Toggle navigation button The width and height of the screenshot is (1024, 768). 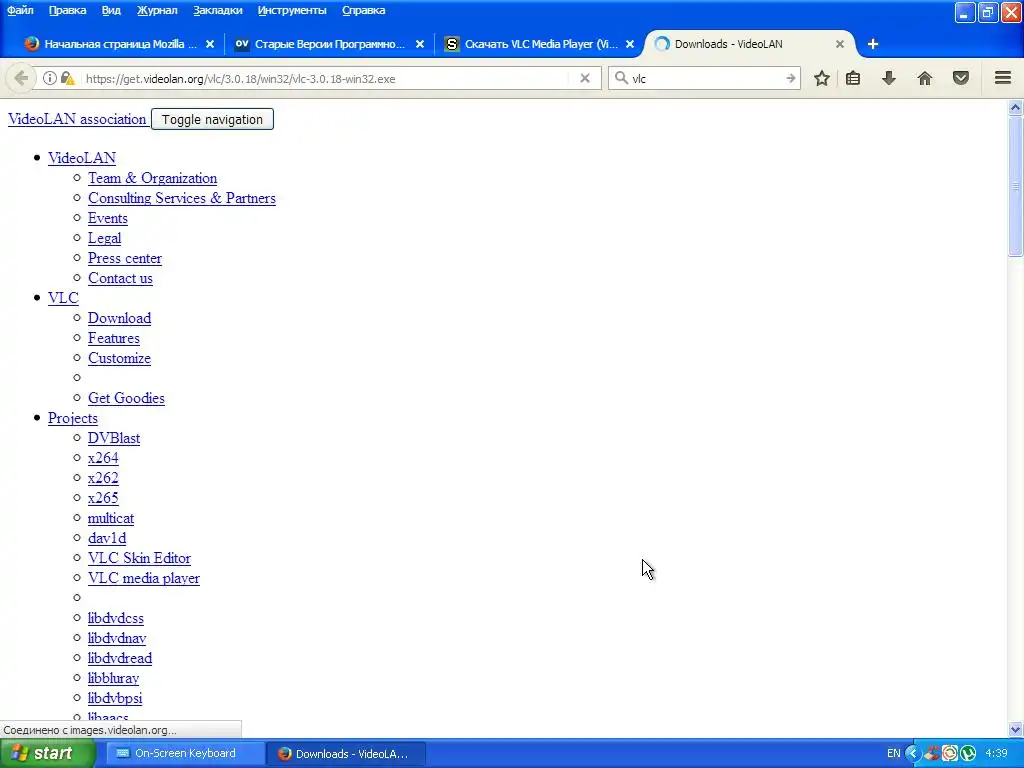(212, 120)
